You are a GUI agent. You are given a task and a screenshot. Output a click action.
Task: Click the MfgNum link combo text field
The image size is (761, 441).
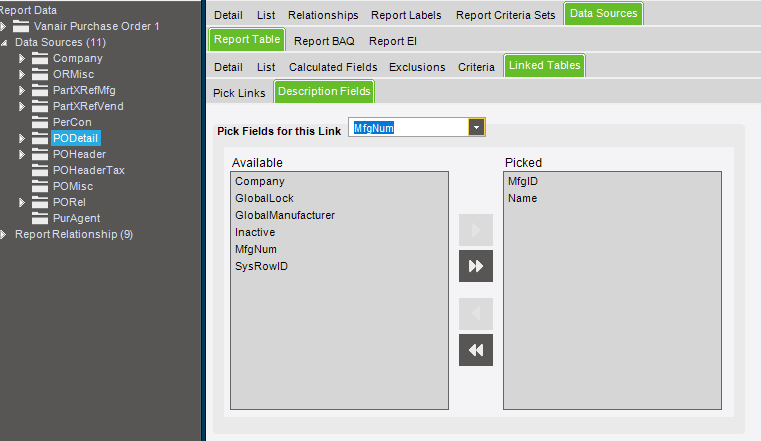(409, 128)
